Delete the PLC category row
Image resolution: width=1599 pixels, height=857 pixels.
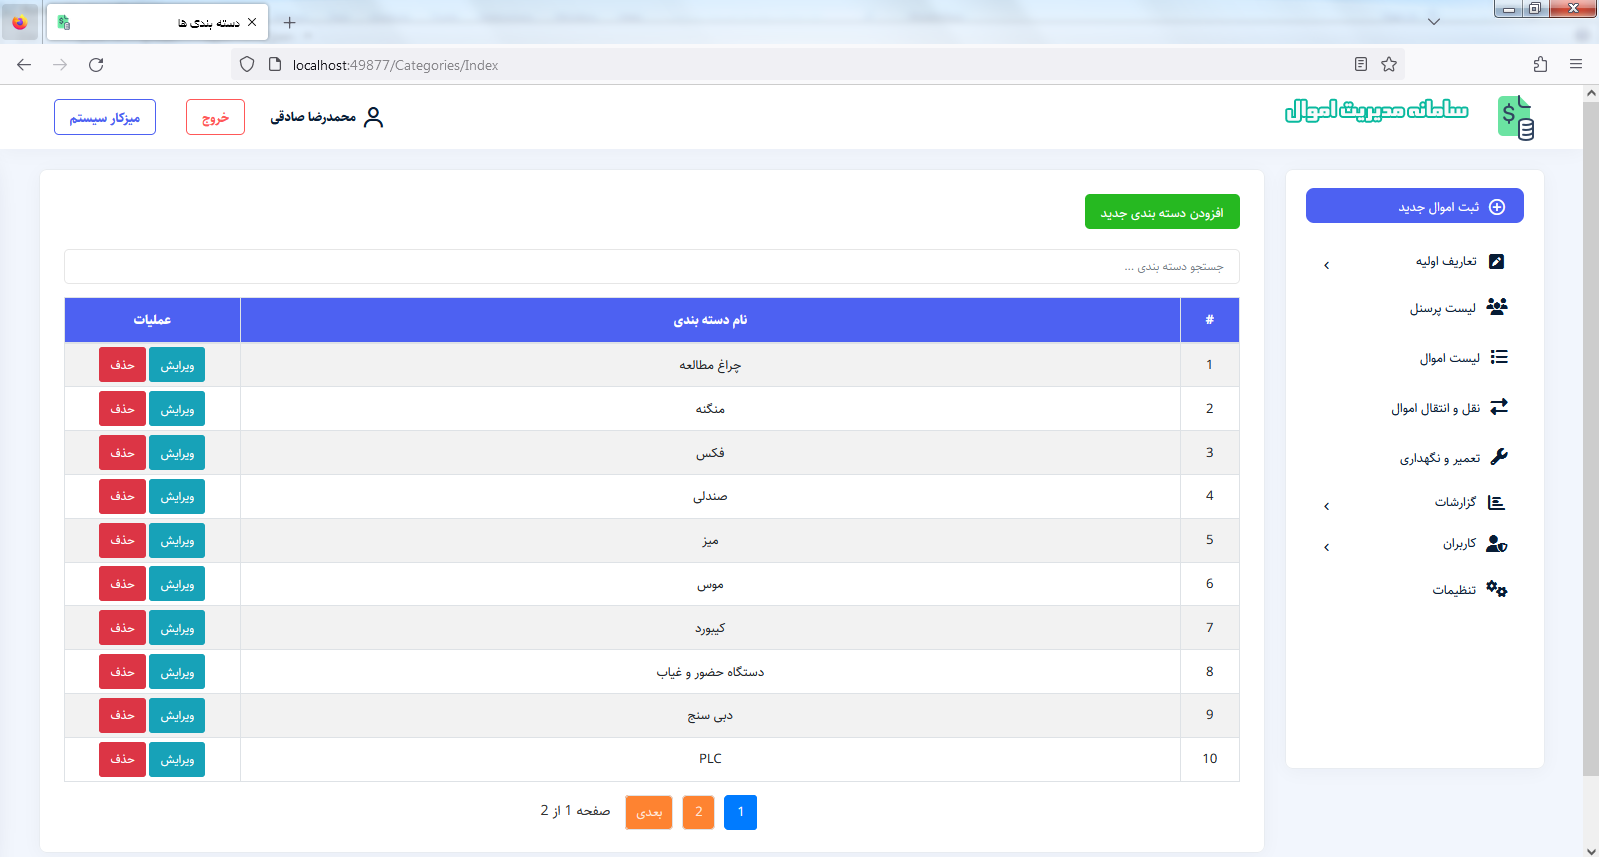pyautogui.click(x=122, y=760)
